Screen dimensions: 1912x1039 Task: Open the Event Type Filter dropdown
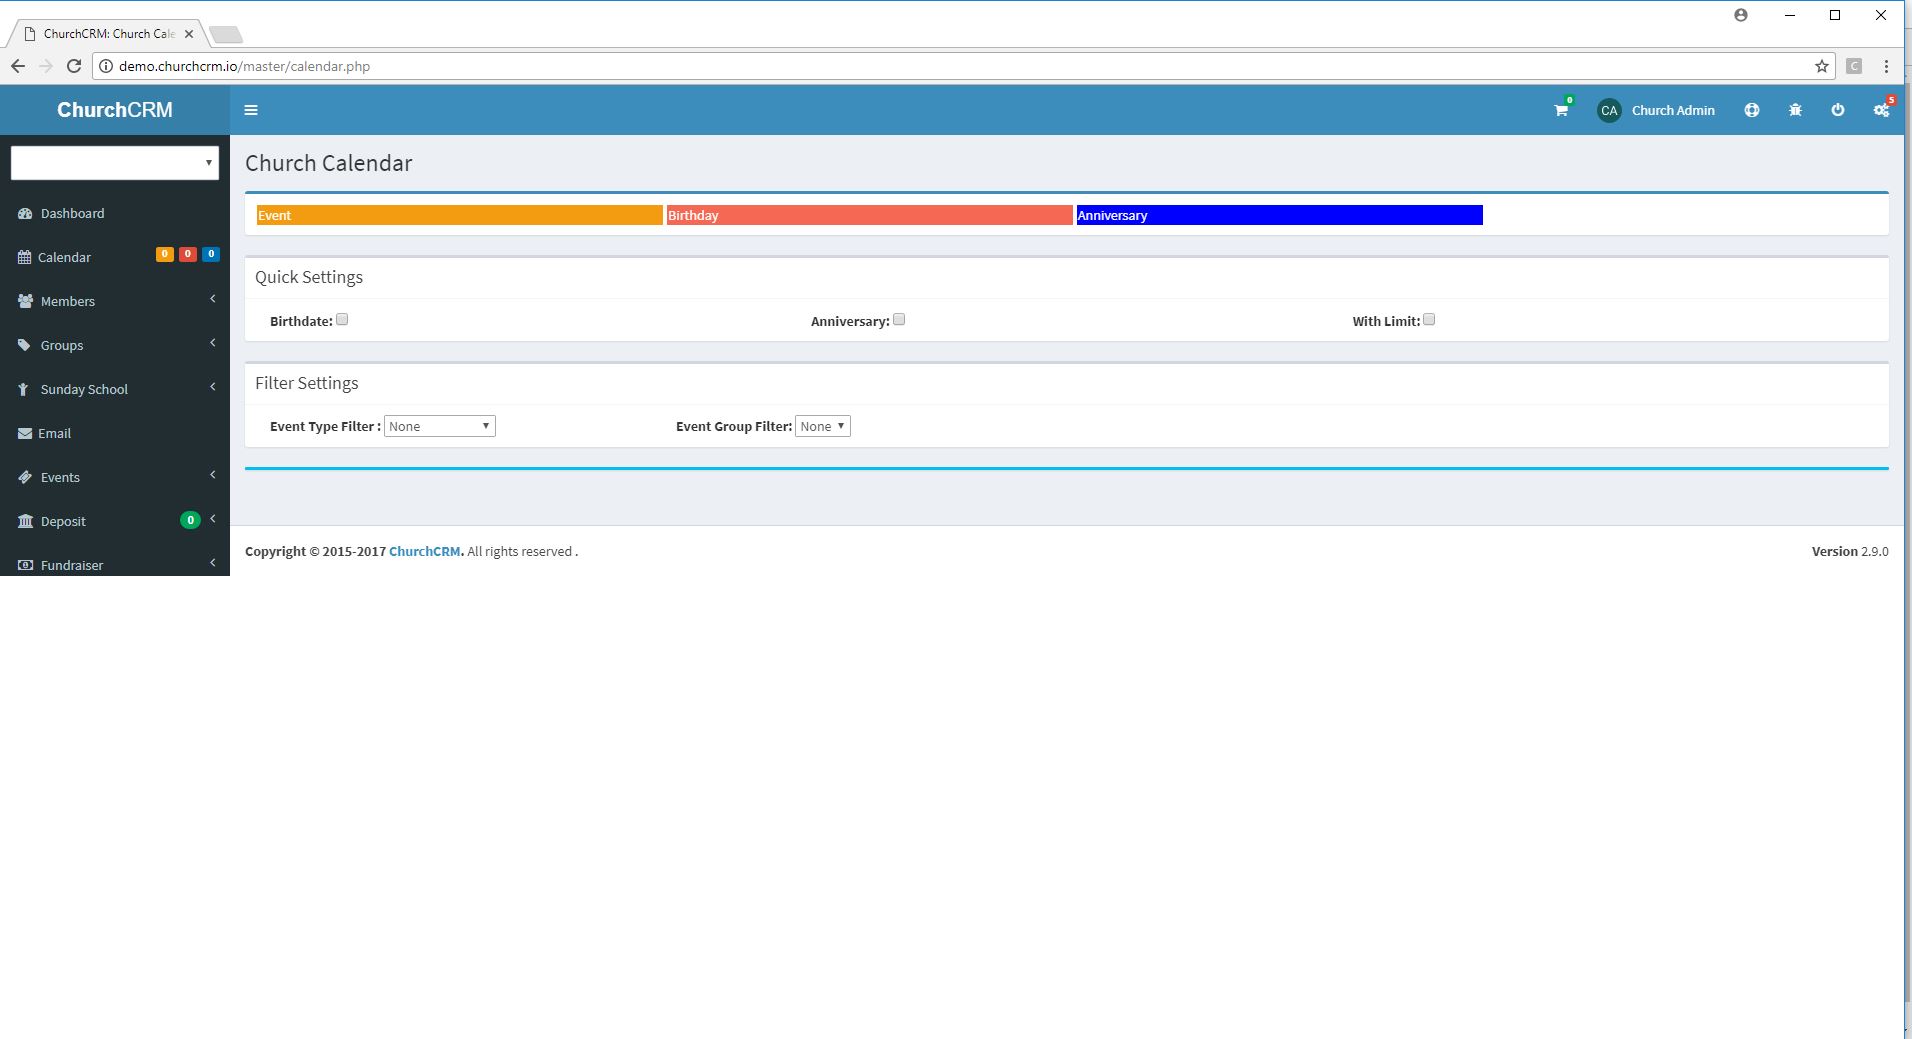[440, 426]
